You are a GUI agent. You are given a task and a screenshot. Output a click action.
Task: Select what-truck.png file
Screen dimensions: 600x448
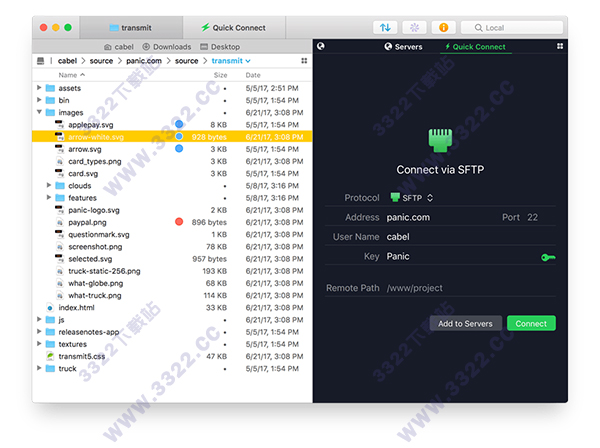(95, 296)
